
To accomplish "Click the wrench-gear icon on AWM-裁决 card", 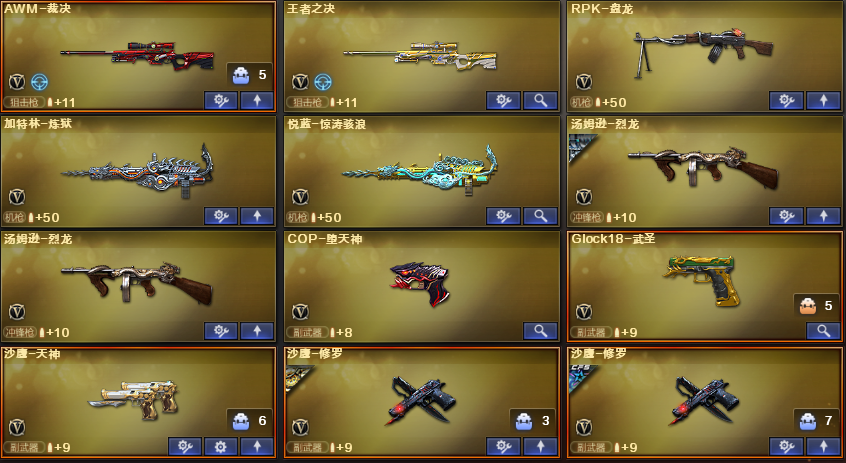I will [x=221, y=100].
